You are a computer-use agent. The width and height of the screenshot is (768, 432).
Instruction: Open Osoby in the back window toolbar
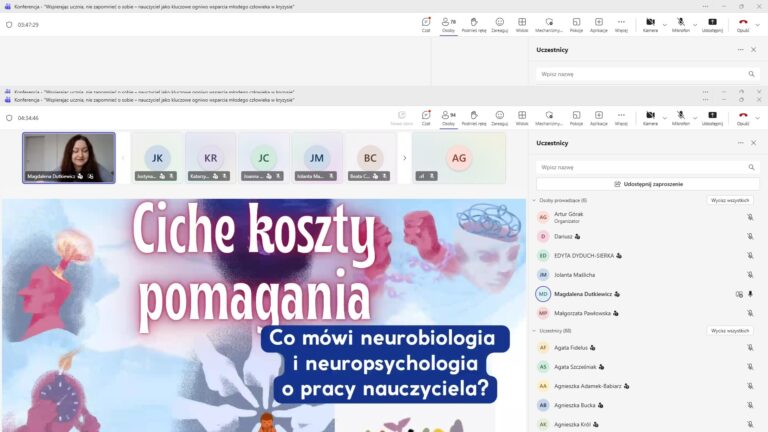tap(448, 24)
